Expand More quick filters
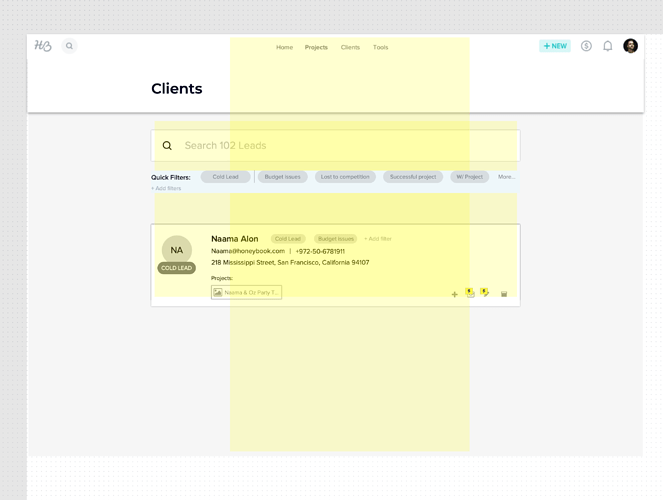The height and width of the screenshot is (500, 663). click(506, 177)
